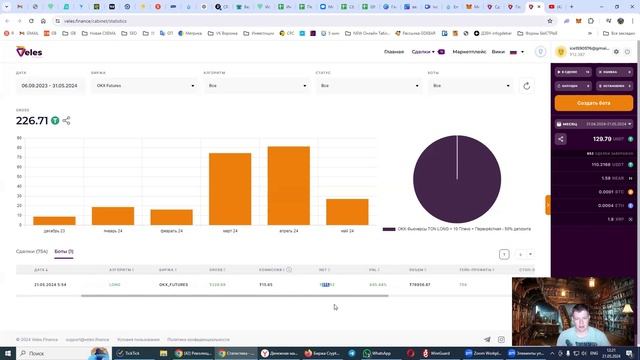Open Главная in the top navigation
The width and height of the screenshot is (640, 360).
[x=394, y=52]
